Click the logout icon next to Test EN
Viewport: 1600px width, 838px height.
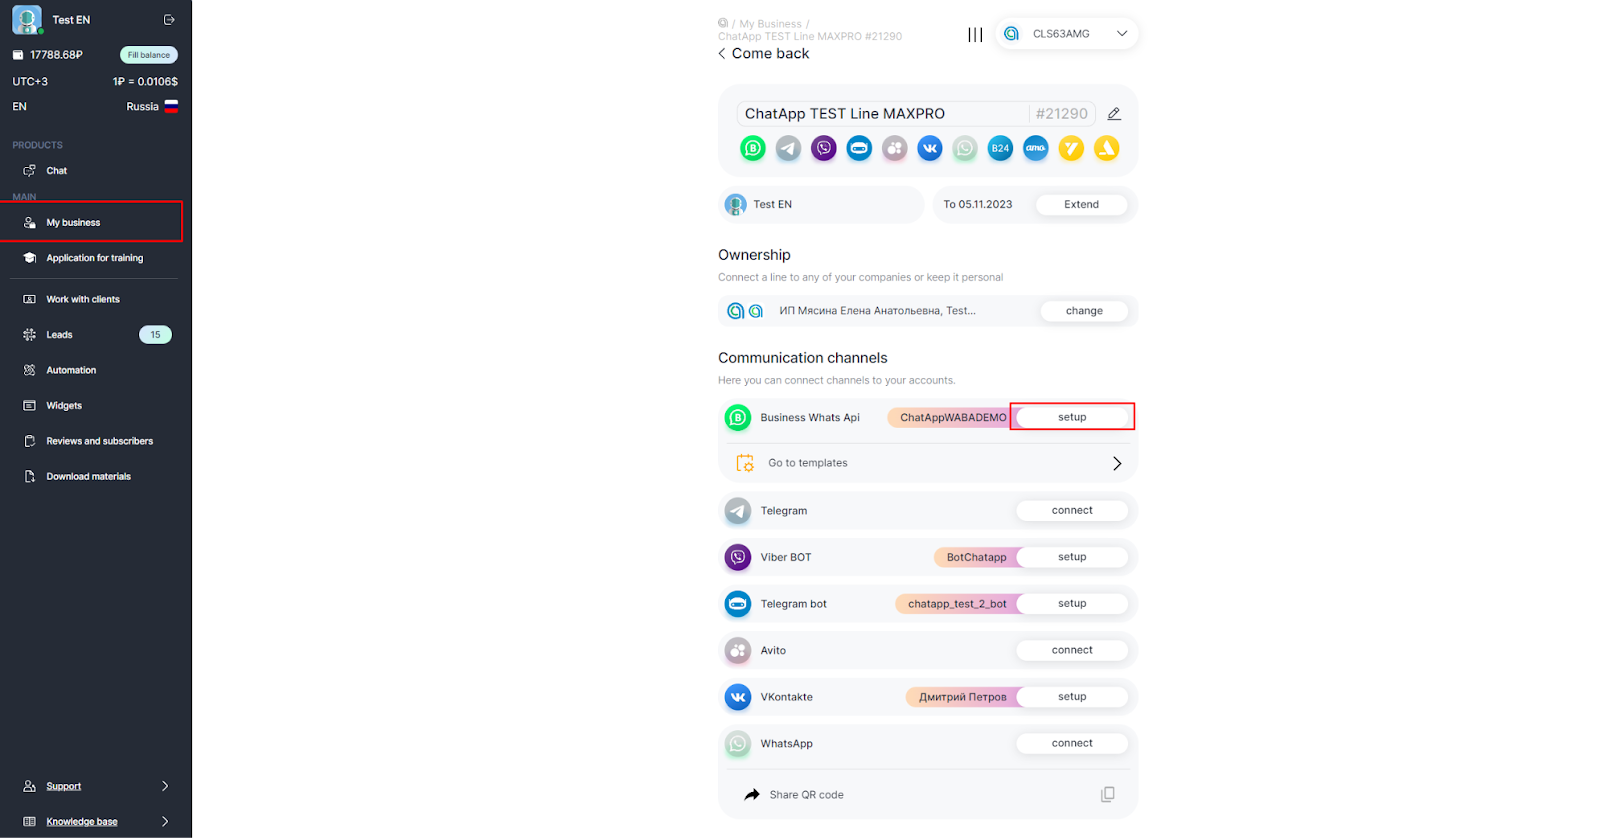(169, 19)
